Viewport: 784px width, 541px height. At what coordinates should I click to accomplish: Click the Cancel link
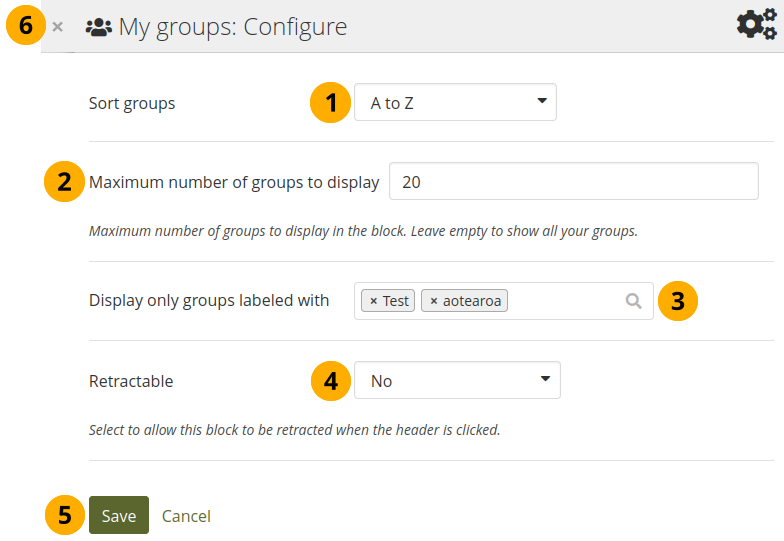[x=186, y=516]
